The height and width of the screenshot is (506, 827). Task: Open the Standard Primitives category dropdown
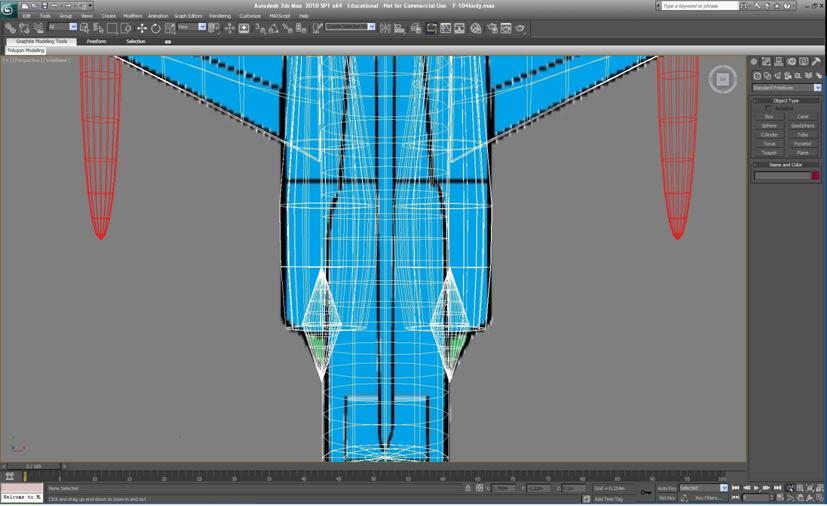pos(786,88)
